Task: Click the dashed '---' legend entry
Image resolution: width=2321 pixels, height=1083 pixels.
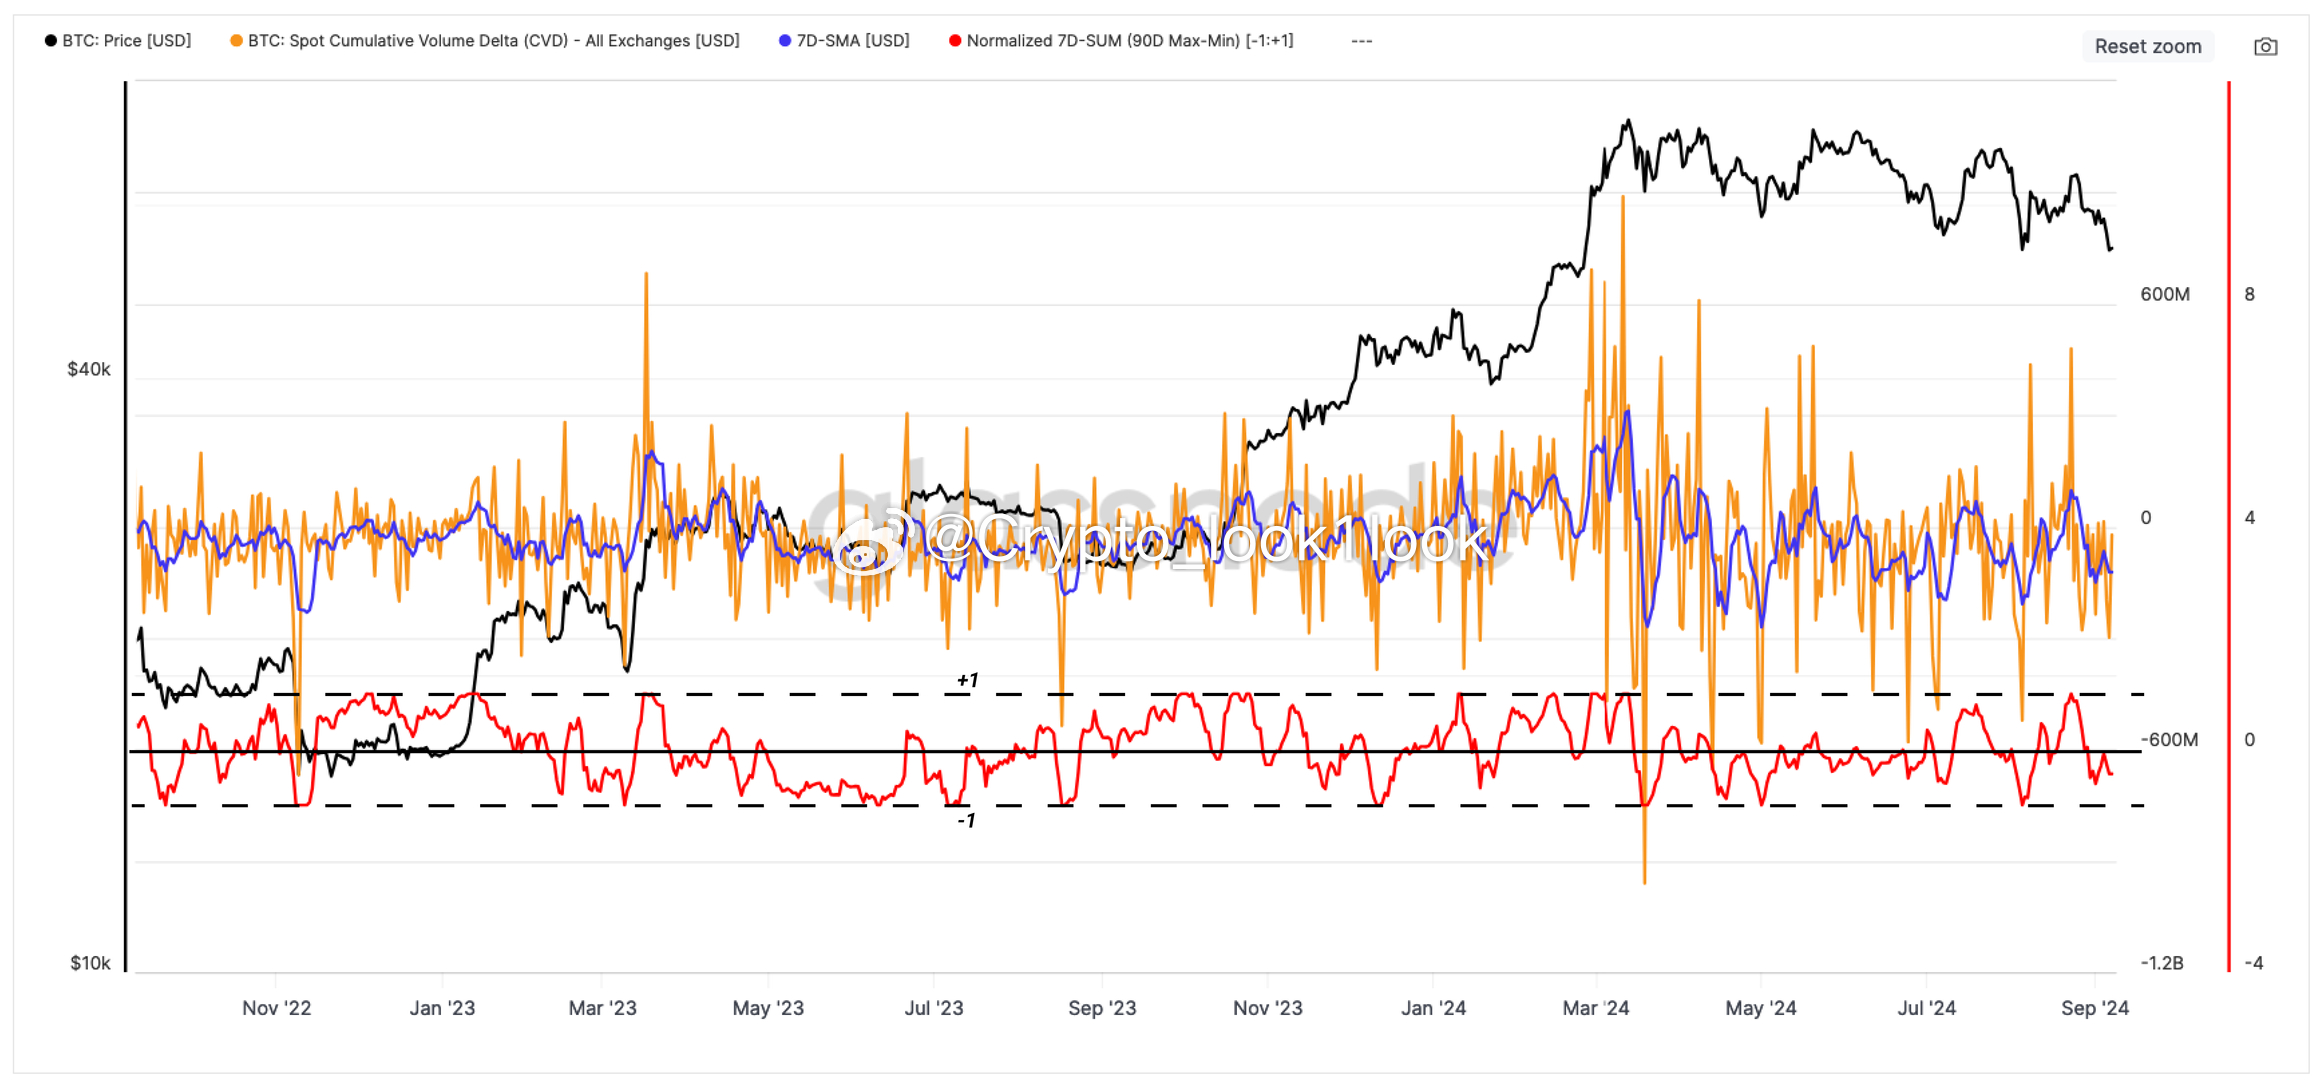Action: pyautogui.click(x=1361, y=41)
